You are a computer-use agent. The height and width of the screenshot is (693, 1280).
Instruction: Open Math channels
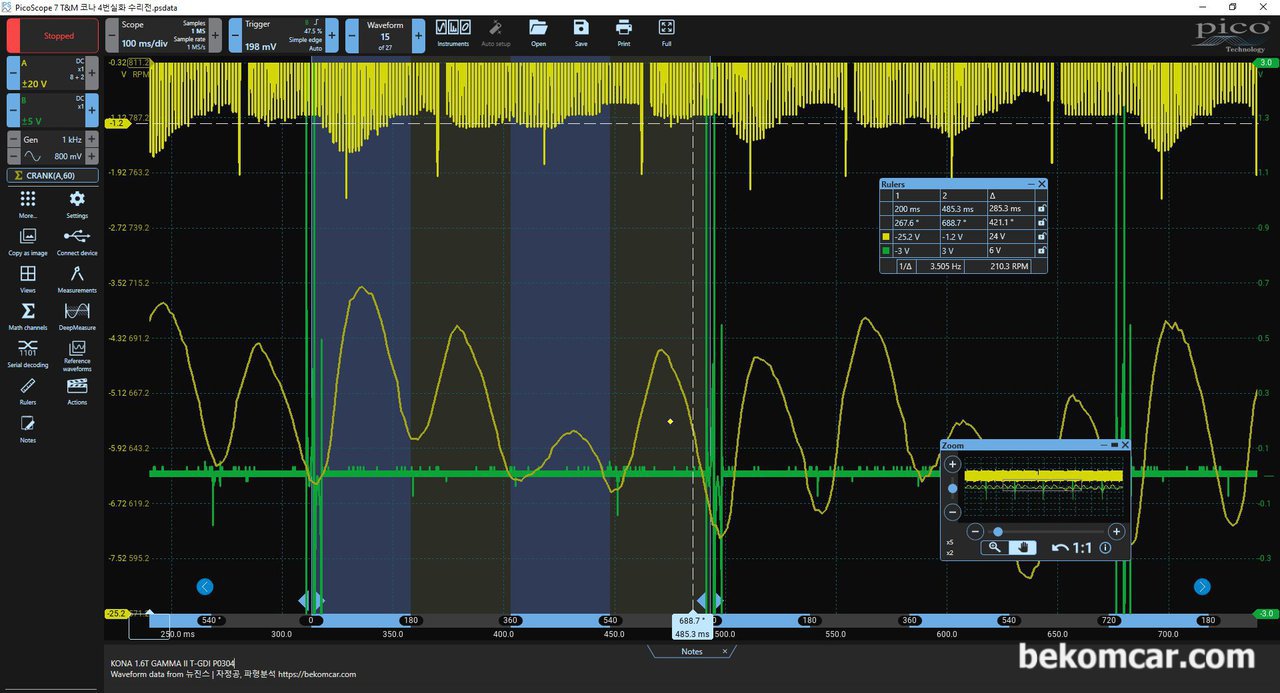(28, 316)
